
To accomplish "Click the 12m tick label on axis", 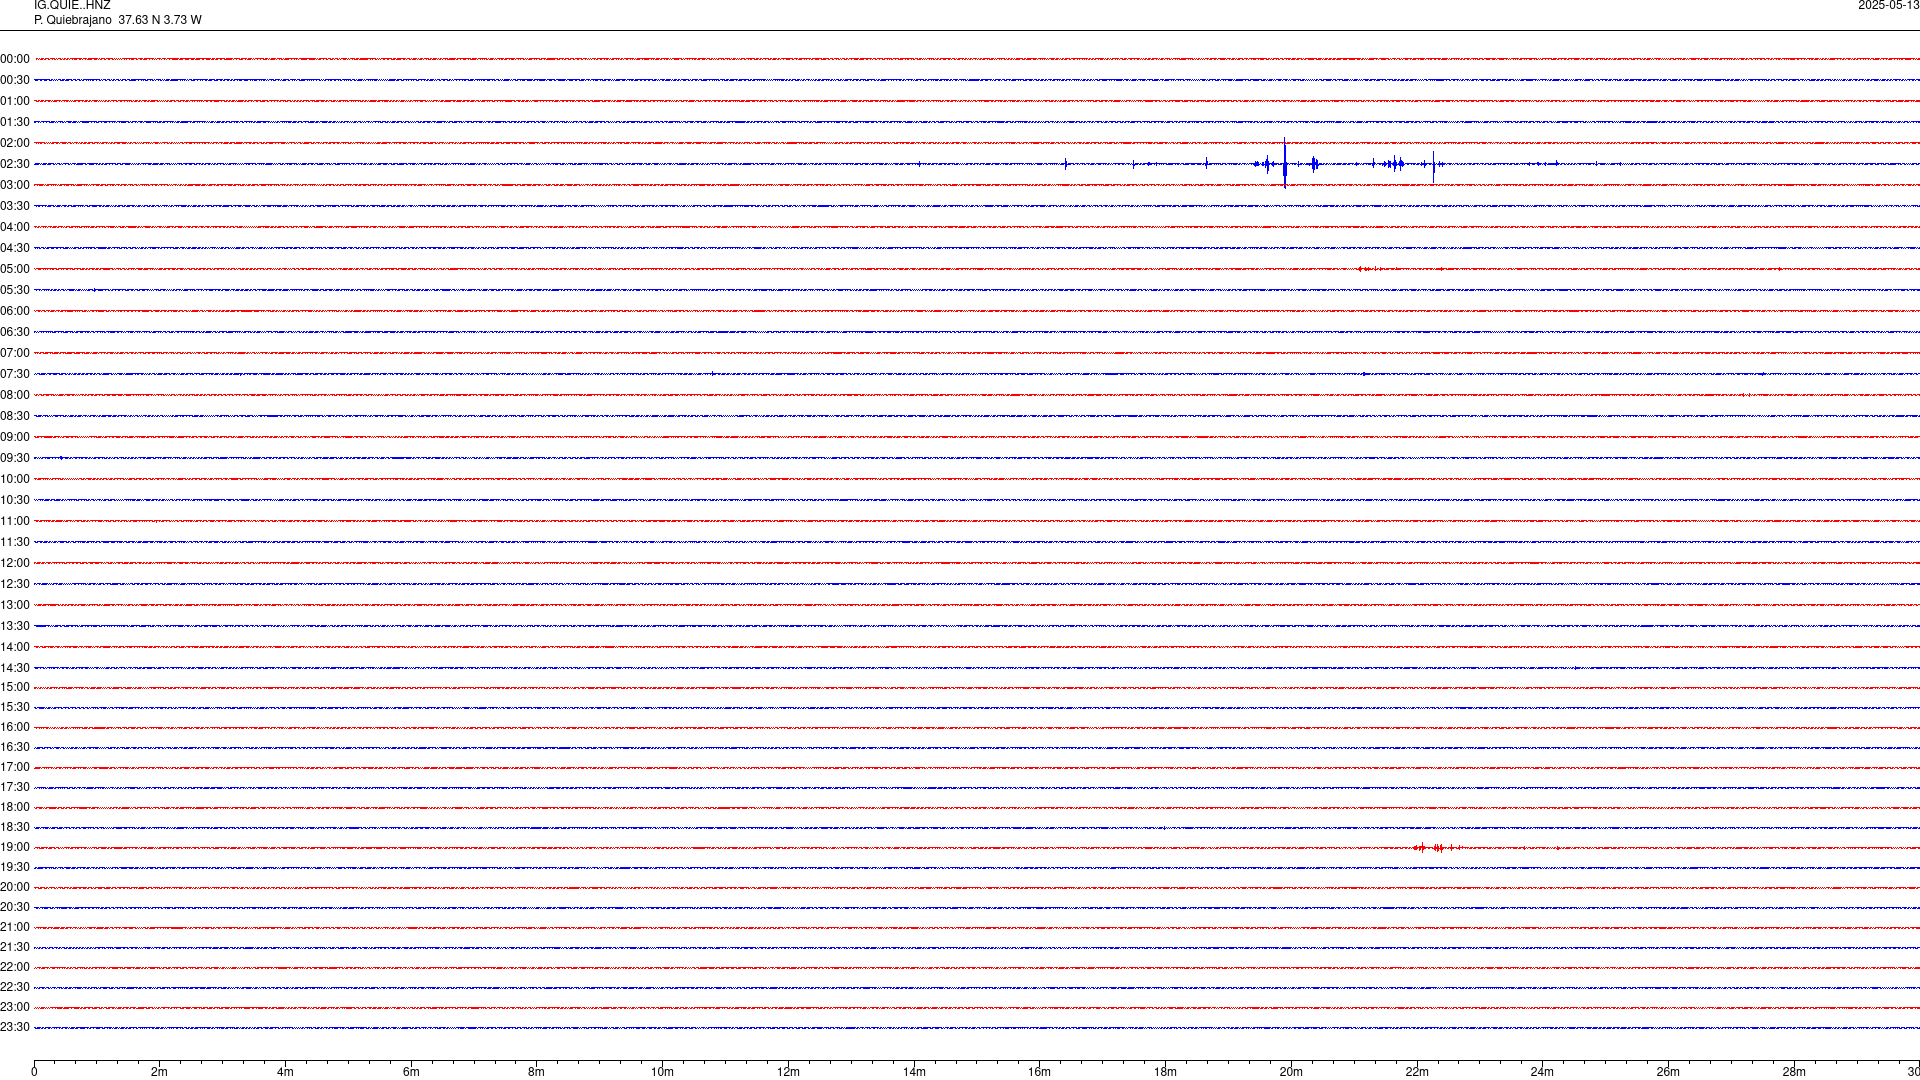I will point(788,1072).
